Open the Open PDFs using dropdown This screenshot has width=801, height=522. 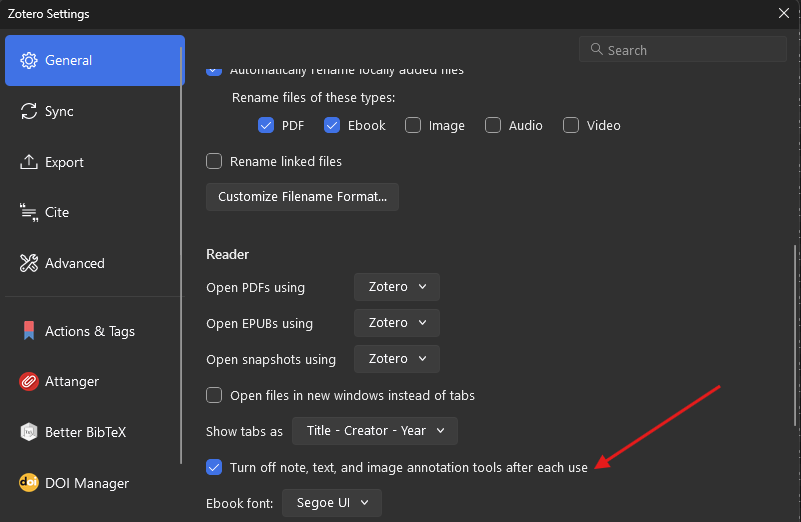click(397, 287)
